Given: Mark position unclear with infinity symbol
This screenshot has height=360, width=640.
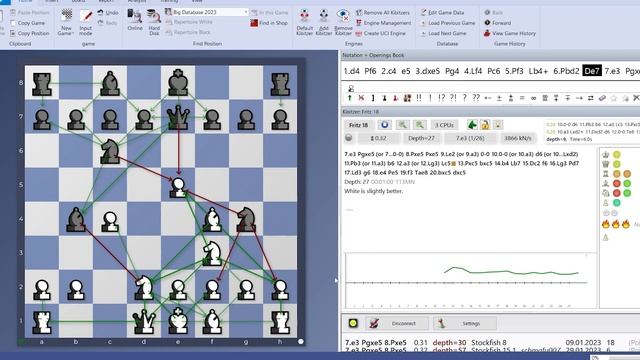Looking at the screenshot, I should (533, 98).
